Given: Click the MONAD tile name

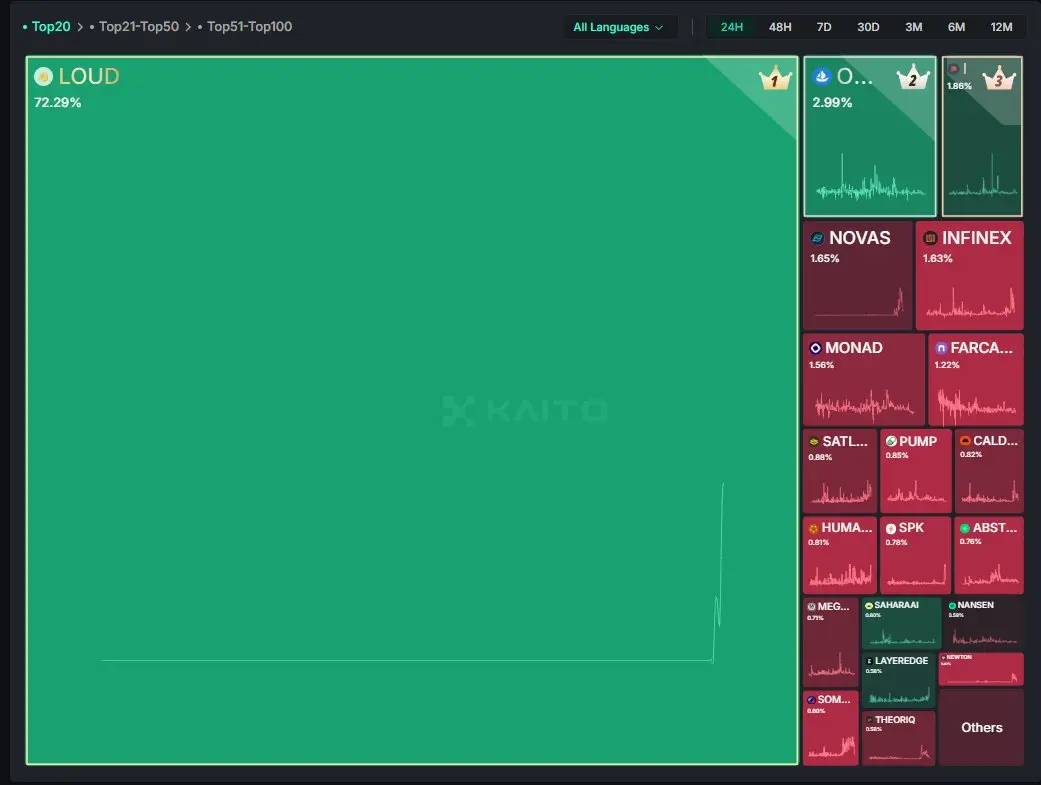Looking at the screenshot, I should point(853,348).
